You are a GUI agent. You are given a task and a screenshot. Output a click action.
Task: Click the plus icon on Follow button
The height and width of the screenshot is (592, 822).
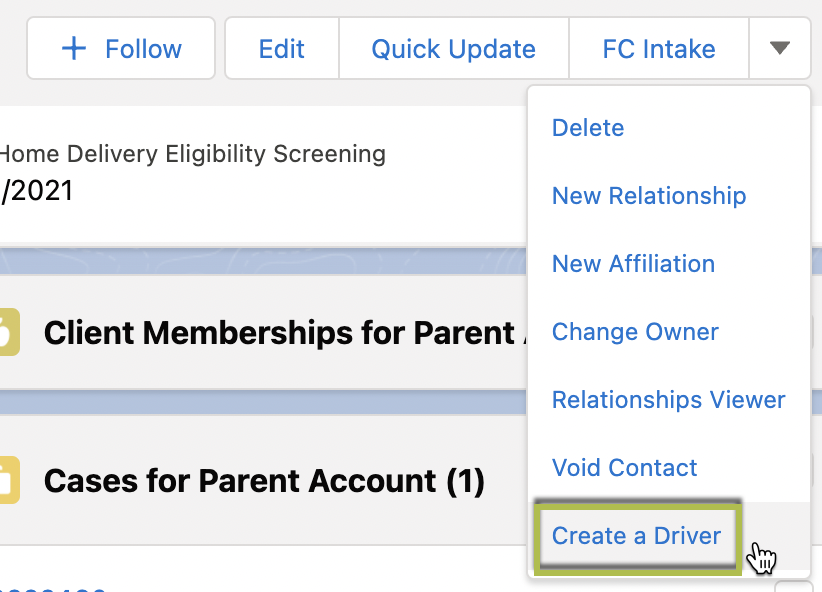74,48
